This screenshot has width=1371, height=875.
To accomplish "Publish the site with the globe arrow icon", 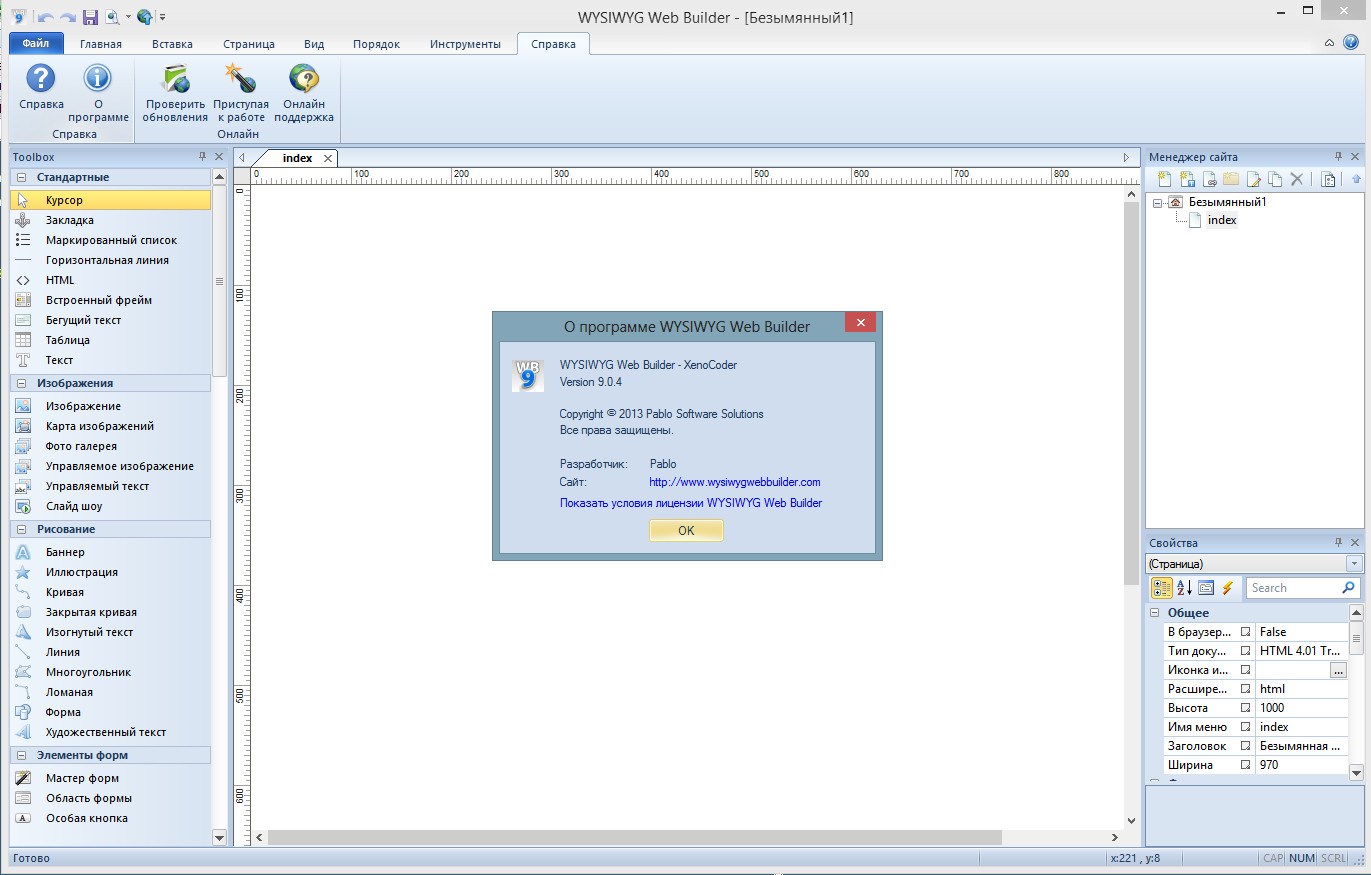I will click(145, 17).
